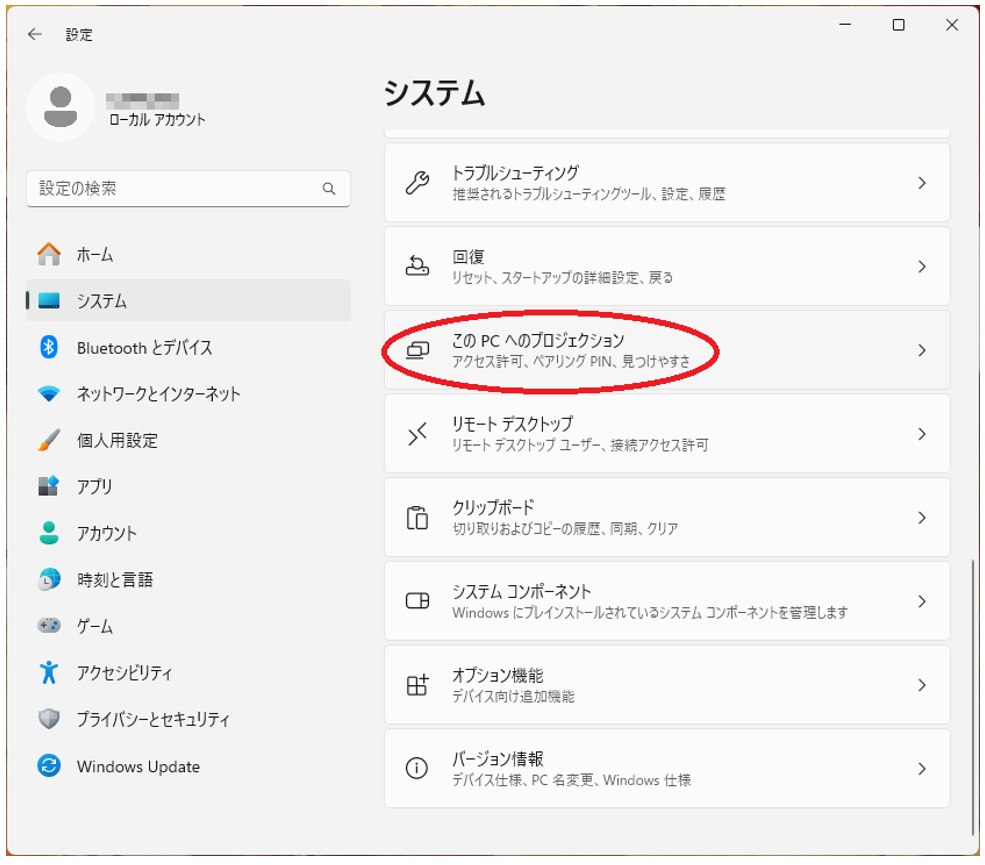
Task: Click chevron on システム コンポーネント row
Action: (922, 601)
